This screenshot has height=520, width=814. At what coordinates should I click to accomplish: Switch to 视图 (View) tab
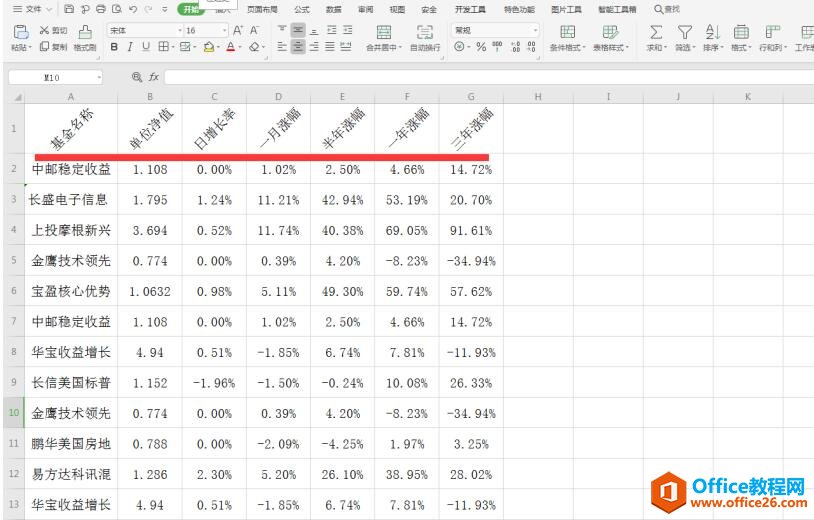coord(397,9)
